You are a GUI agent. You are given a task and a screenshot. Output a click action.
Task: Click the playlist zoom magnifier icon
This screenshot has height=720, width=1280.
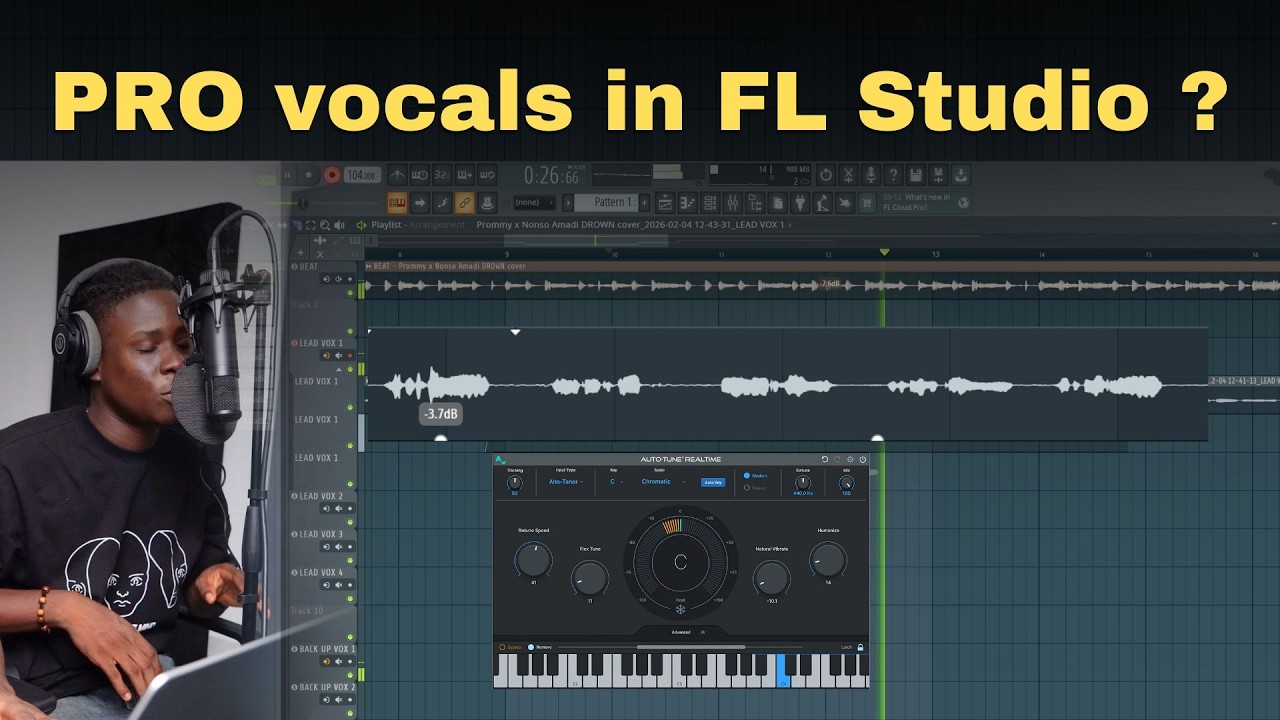[325, 225]
